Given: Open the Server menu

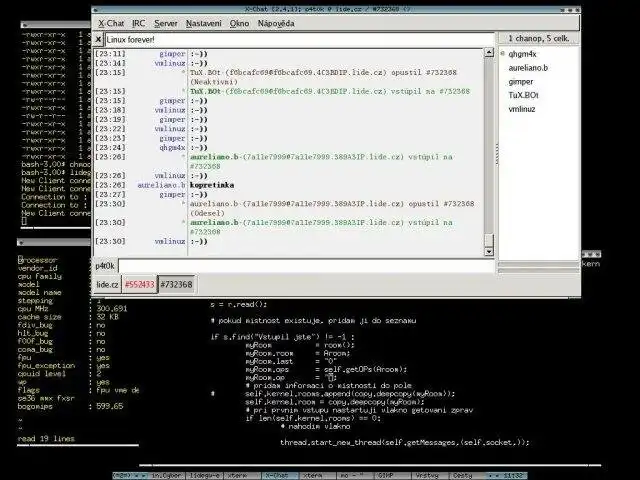Looking at the screenshot, I should coord(166,24).
